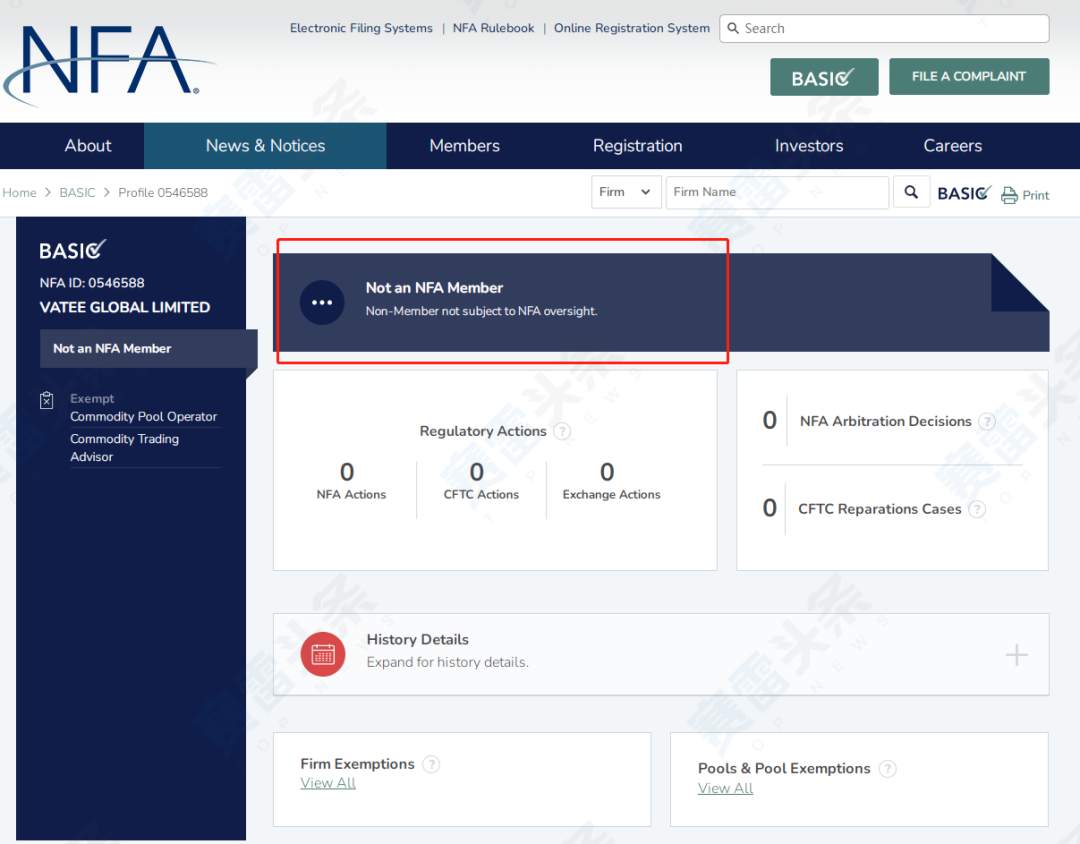Click the red calendar icon in History Details
This screenshot has height=844, width=1080.
click(322, 654)
